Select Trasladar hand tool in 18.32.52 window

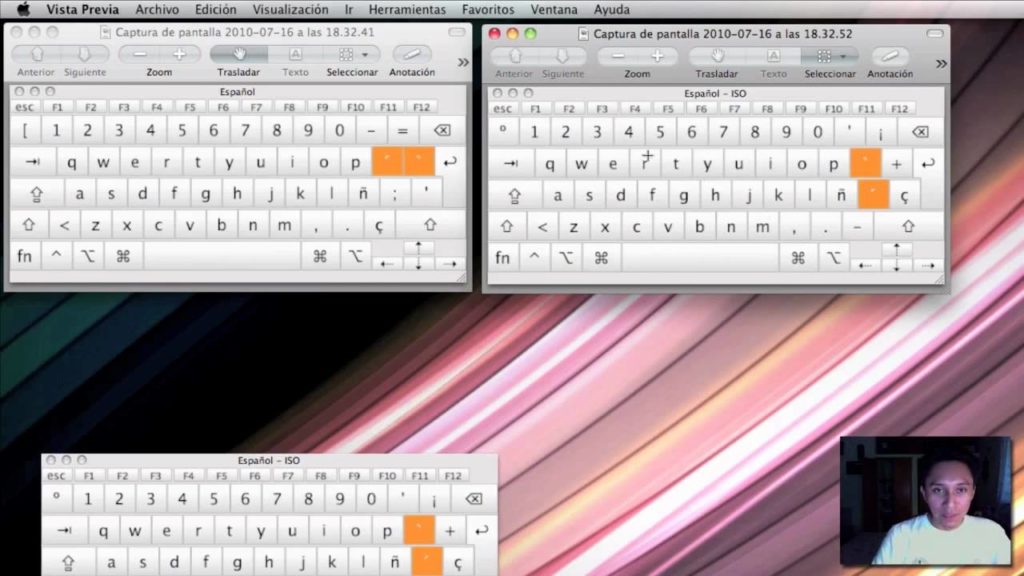[716, 56]
